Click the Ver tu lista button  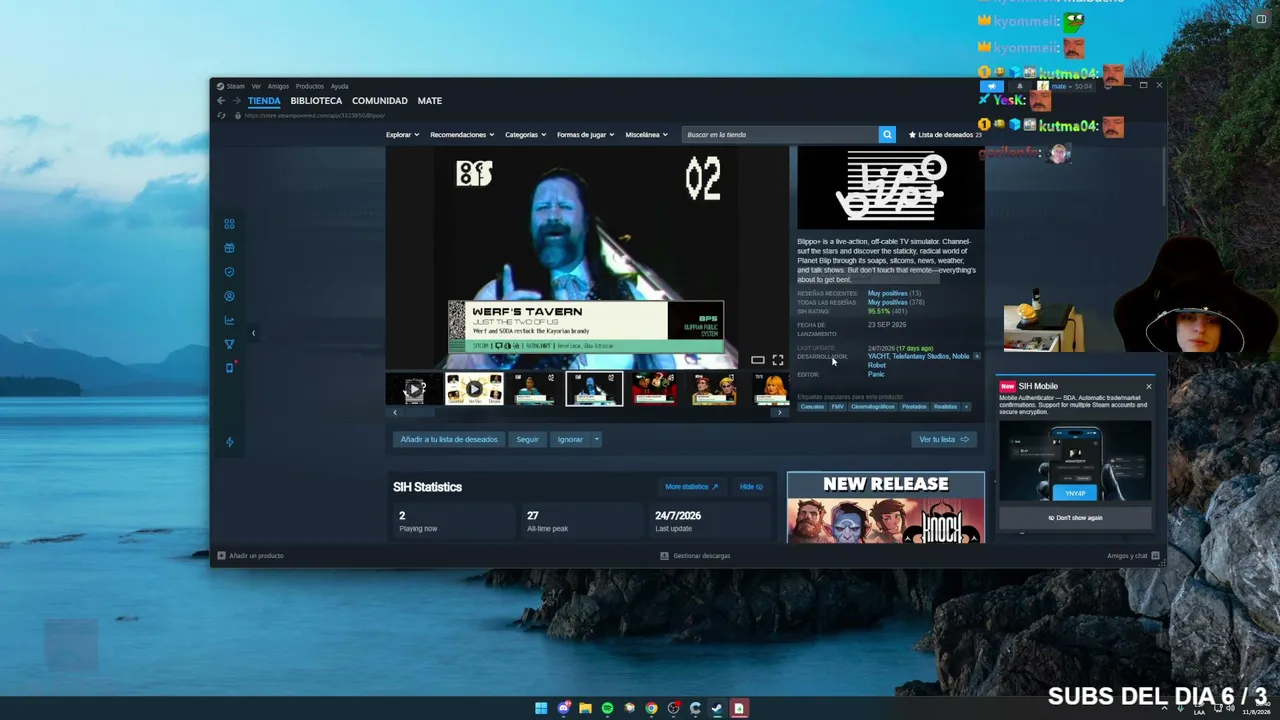point(945,439)
